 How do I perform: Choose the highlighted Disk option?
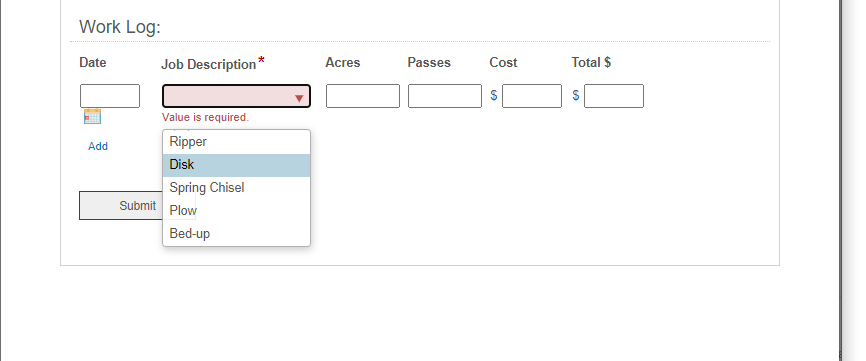236,165
